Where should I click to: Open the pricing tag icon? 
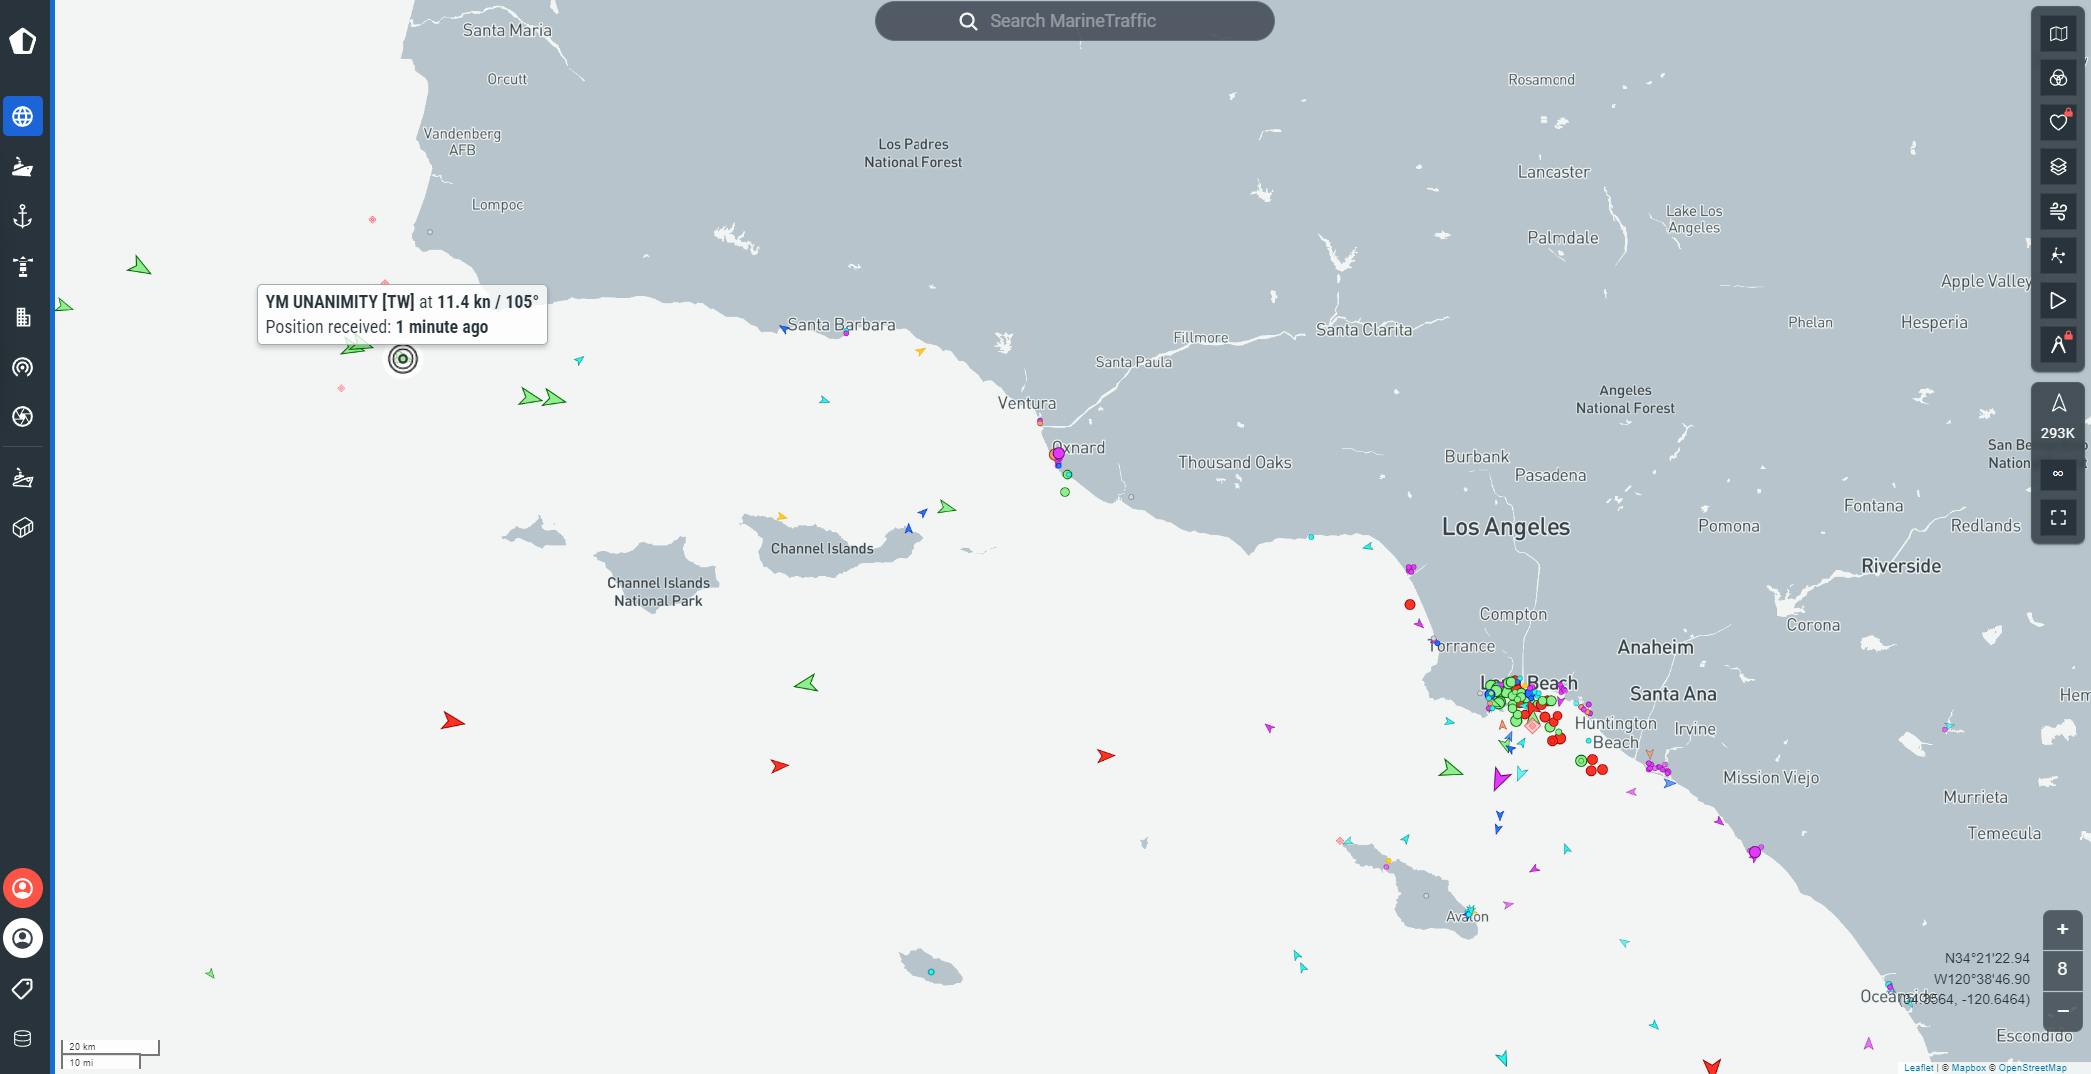tap(22, 988)
